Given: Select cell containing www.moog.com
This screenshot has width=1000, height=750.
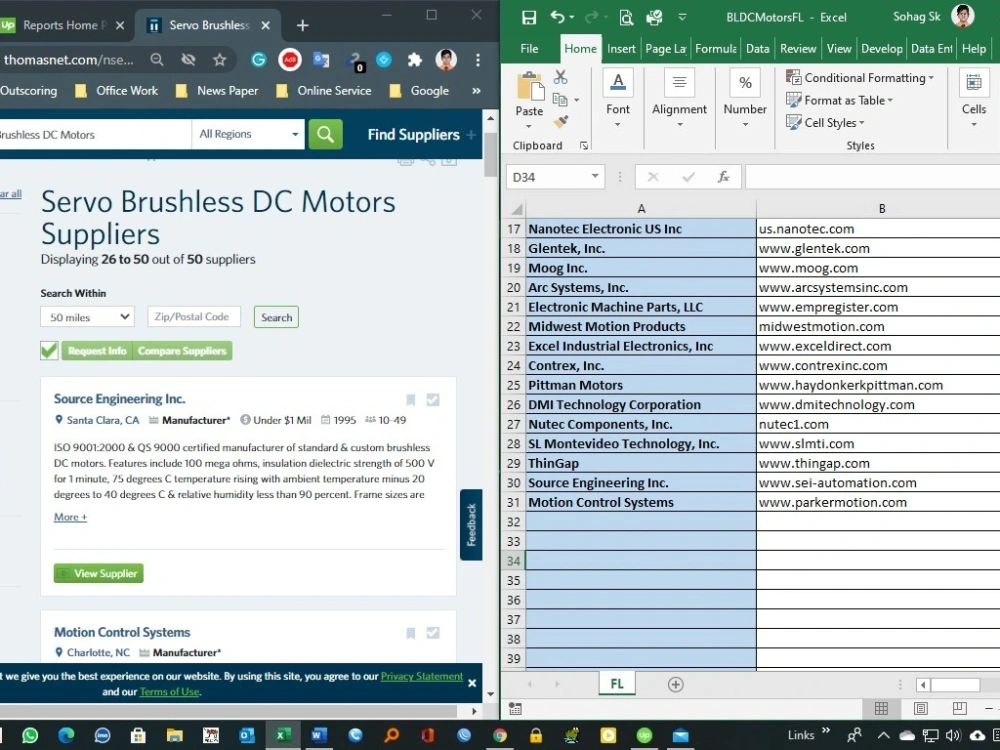Looking at the screenshot, I should 878,268.
